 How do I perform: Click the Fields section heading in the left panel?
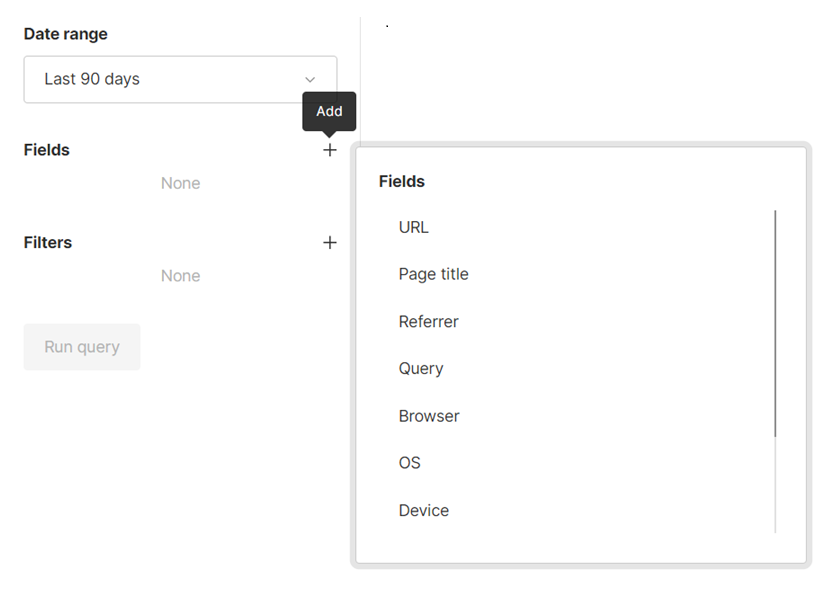pyautogui.click(x=47, y=150)
